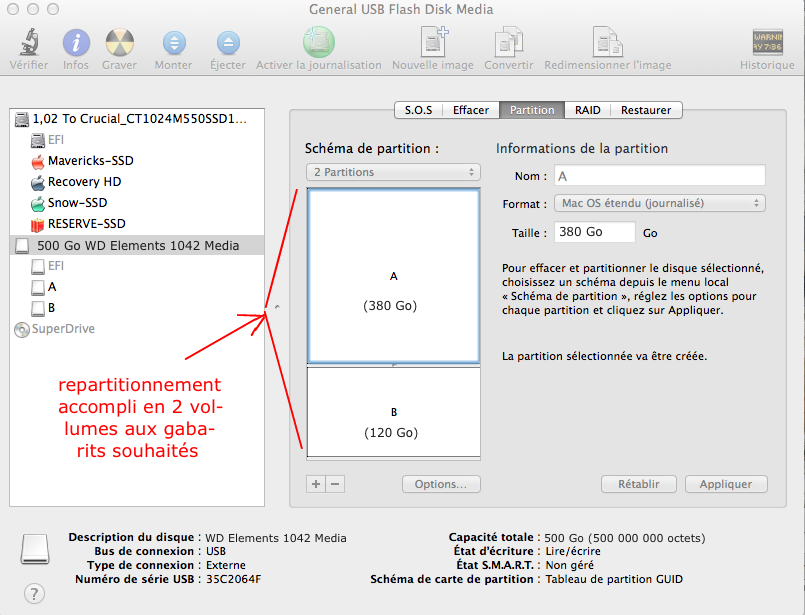This screenshot has height=615, width=805.
Task: Switch to the S.O.S tab
Action: click(x=419, y=110)
